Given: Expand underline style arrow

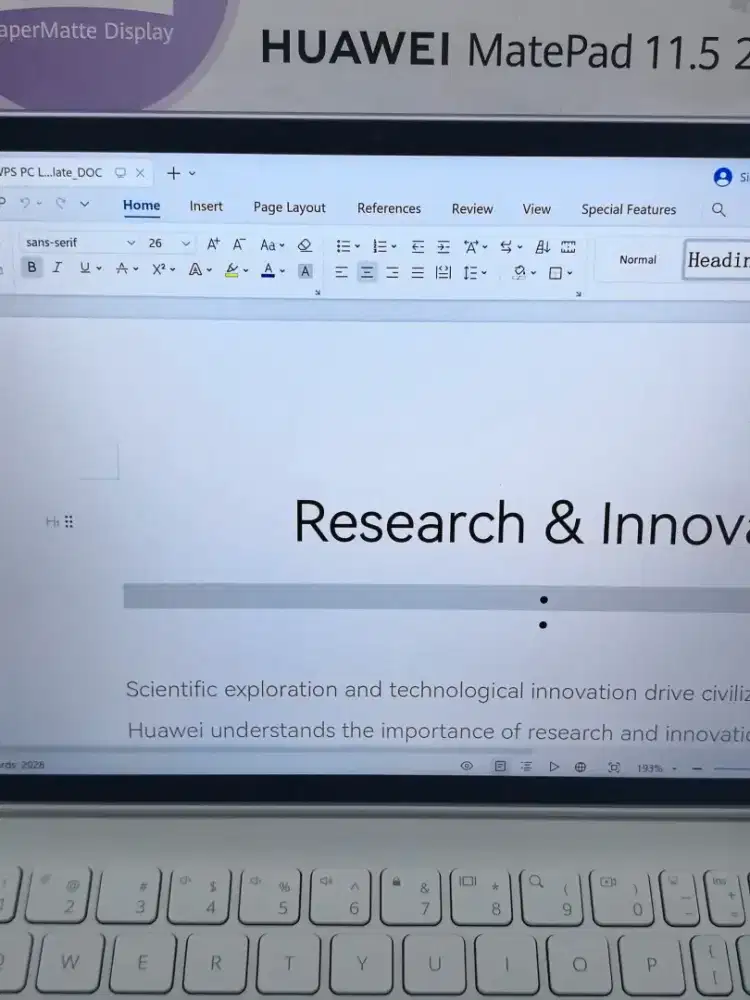Looking at the screenshot, I should [99, 269].
